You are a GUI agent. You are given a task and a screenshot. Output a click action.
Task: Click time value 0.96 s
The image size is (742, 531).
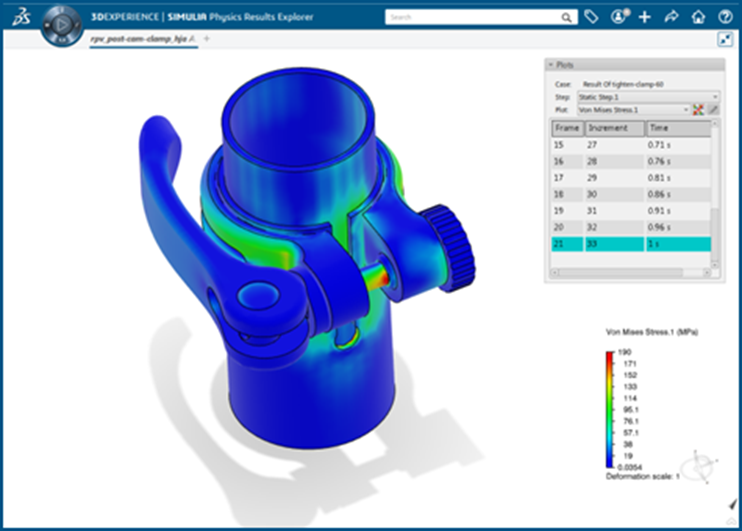coord(659,227)
